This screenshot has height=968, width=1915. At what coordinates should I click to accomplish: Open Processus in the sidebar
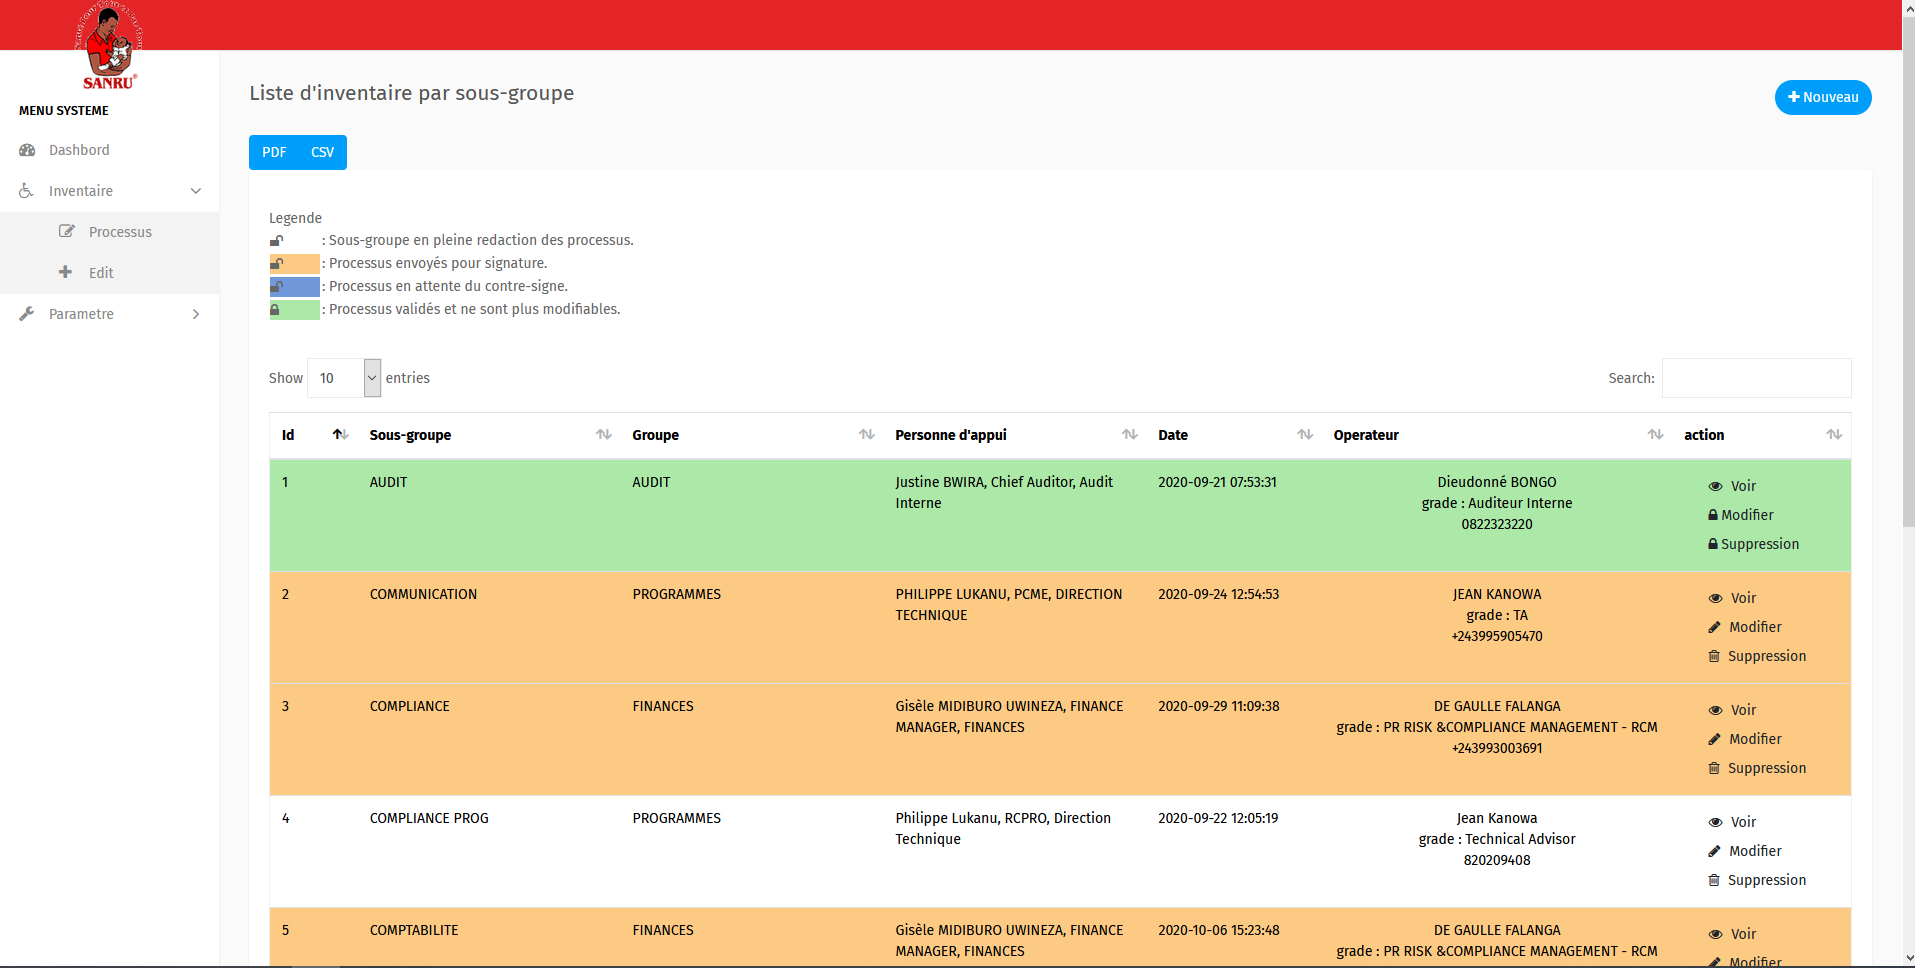120,232
